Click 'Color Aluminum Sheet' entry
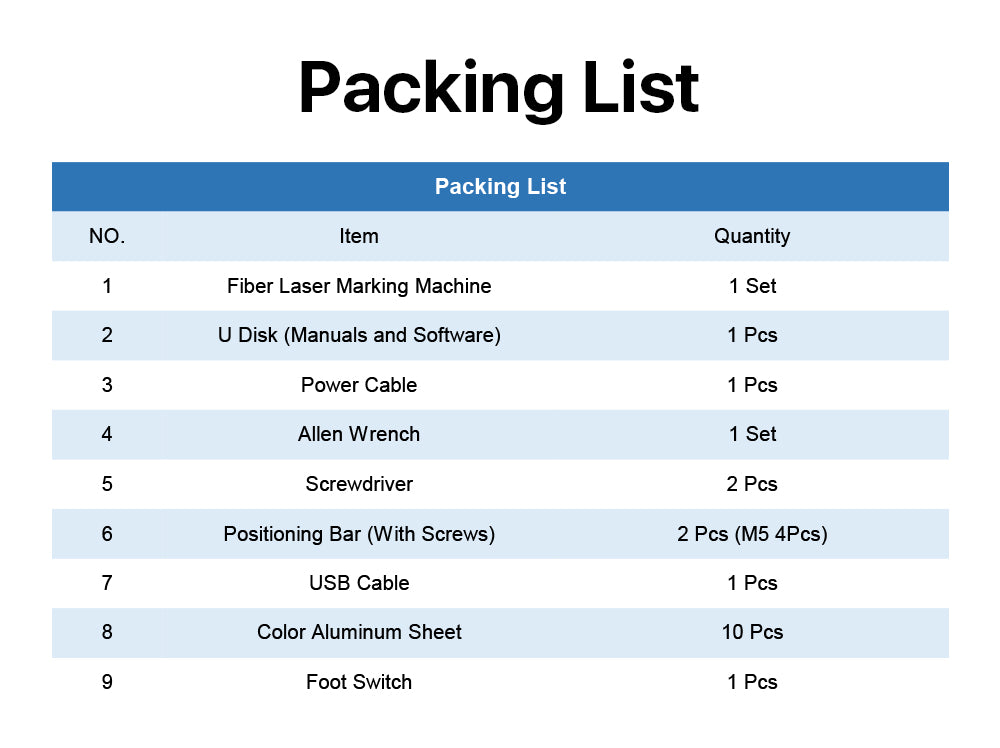 pos(359,632)
